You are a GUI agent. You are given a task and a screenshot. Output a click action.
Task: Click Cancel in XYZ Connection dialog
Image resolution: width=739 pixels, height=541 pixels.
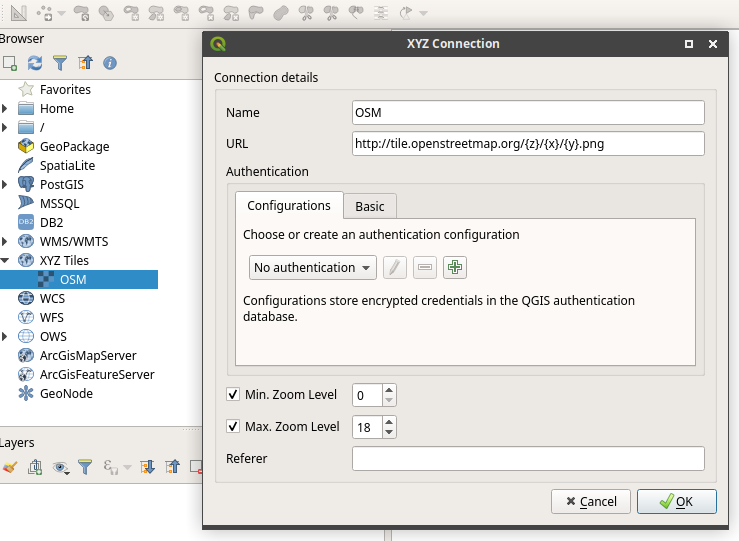591,501
